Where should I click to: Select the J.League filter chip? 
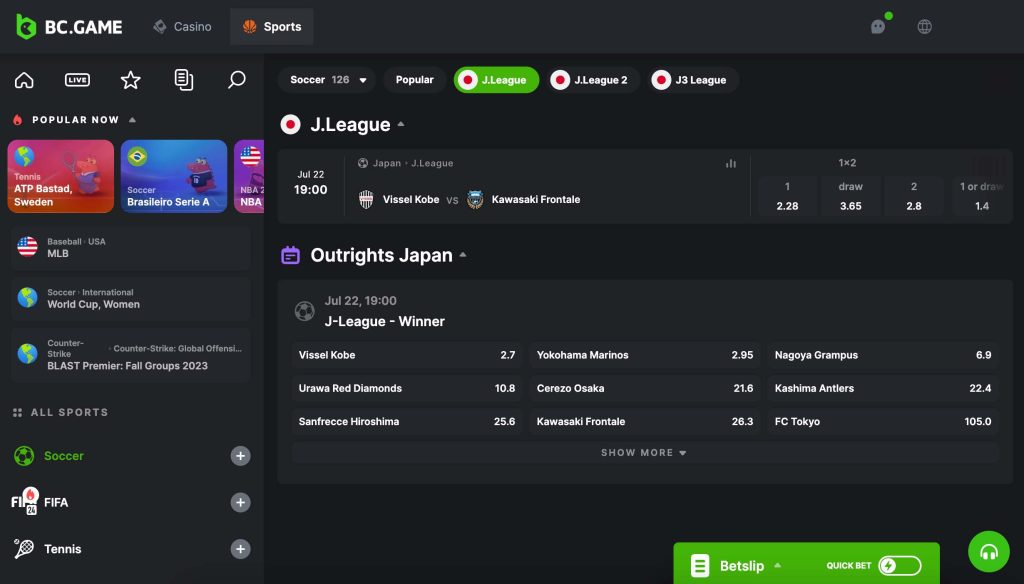496,80
